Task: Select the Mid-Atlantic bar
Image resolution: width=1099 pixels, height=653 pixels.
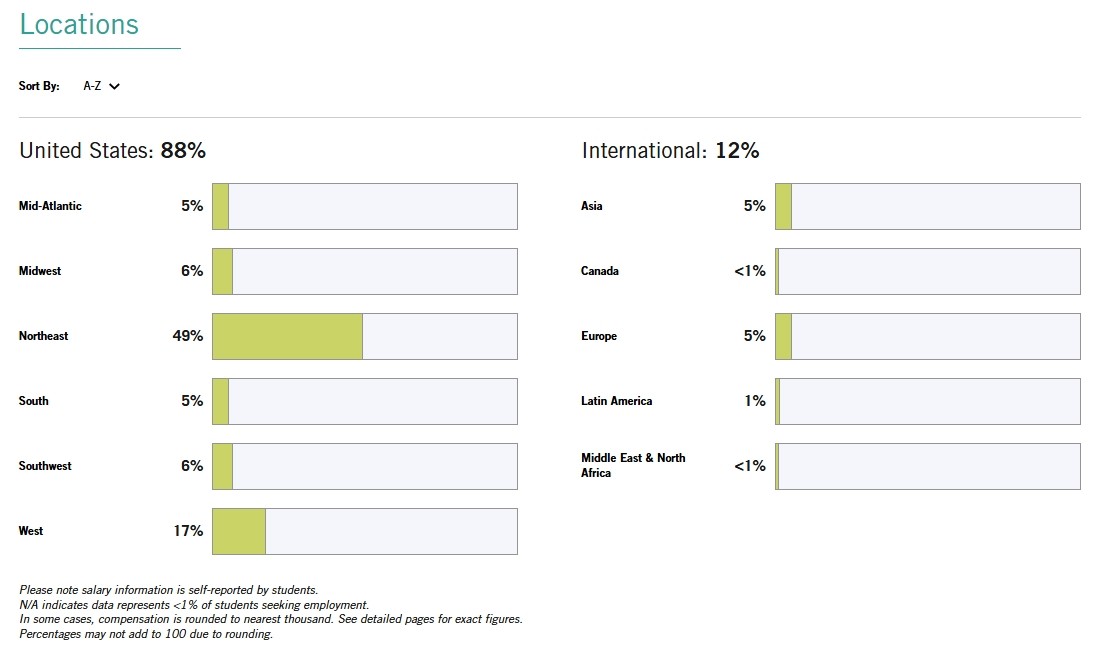Action: click(x=364, y=206)
